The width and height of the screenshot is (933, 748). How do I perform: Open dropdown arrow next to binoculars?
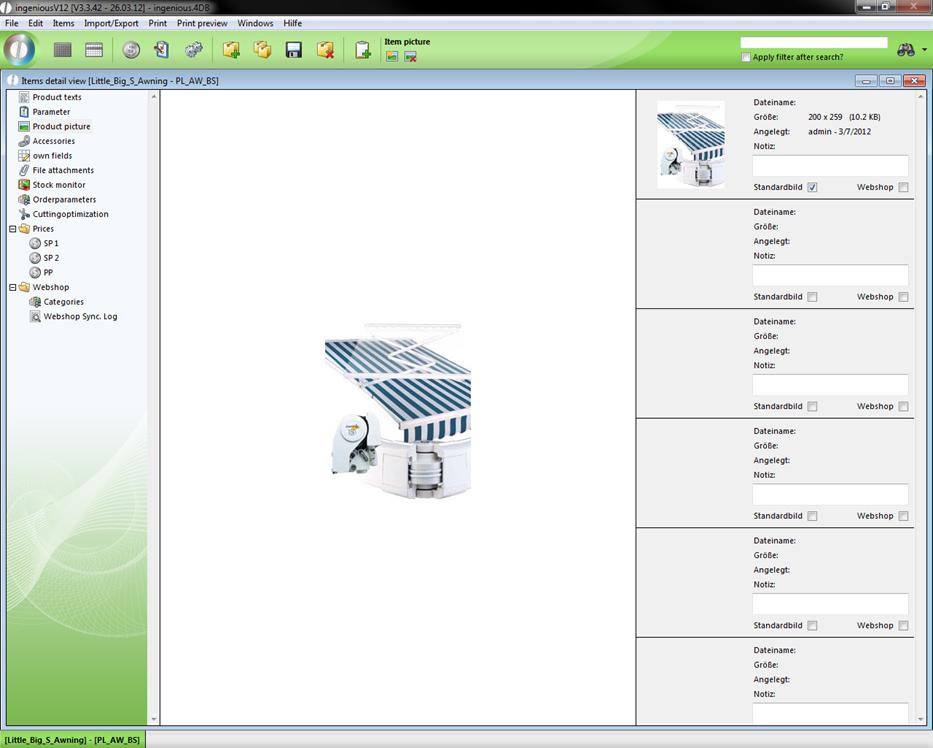pyautogui.click(x=925, y=50)
